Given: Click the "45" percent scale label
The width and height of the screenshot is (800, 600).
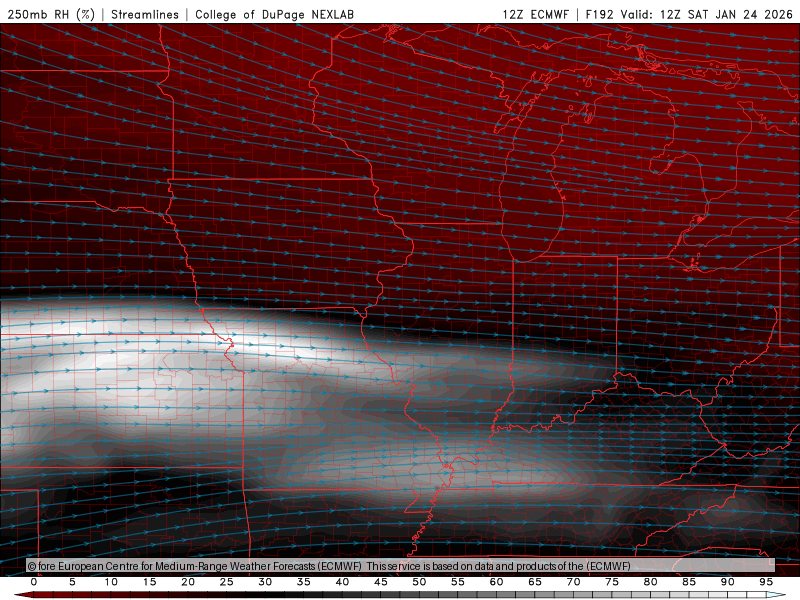Looking at the screenshot, I should coord(381,582).
